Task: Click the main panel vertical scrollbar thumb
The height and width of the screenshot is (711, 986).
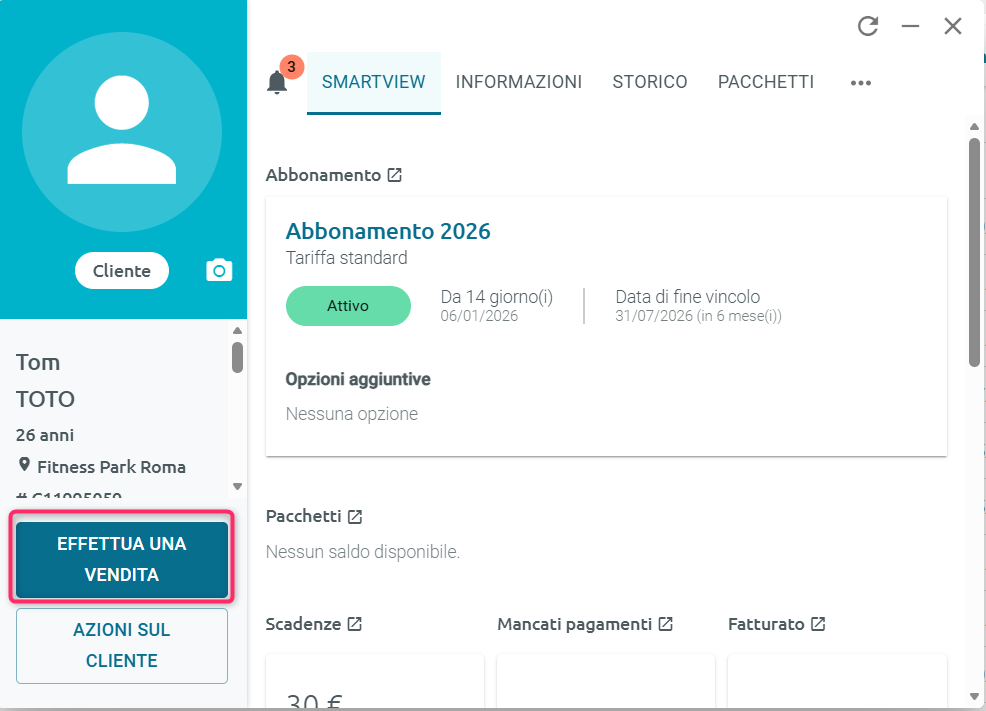Action: [x=974, y=253]
